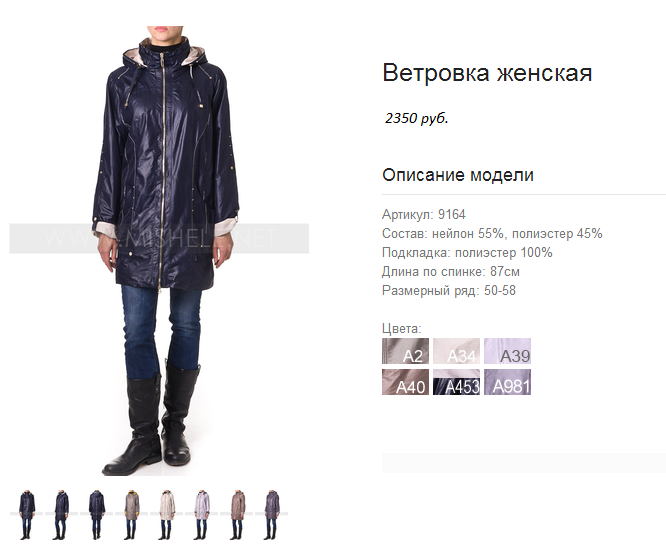
Task: View the navy jacket back-view thumbnail
Action: coord(97,515)
